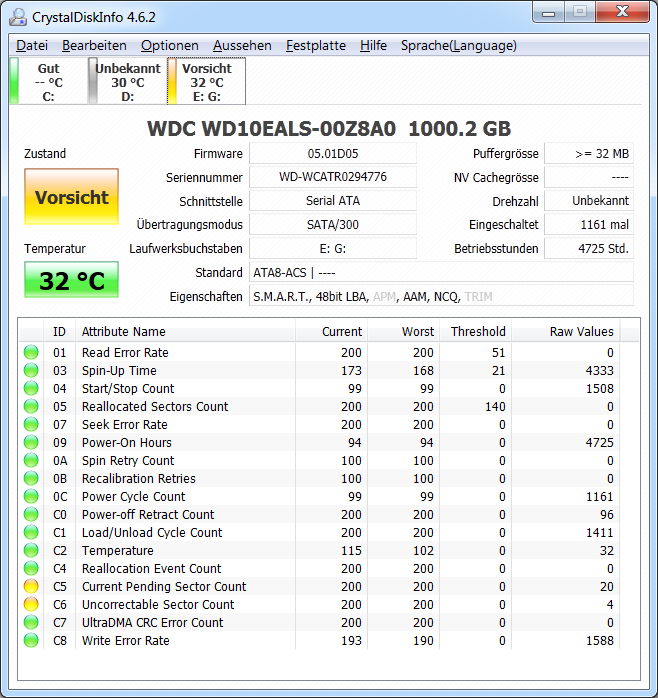Click green status icon for Spin Retry Count
The width and height of the screenshot is (658, 698).
click(x=31, y=460)
